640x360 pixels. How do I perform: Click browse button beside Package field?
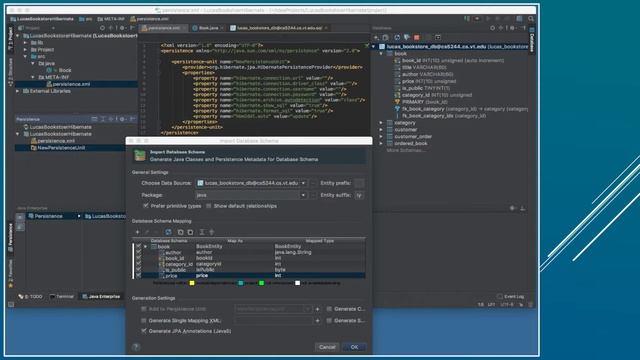pos(313,195)
